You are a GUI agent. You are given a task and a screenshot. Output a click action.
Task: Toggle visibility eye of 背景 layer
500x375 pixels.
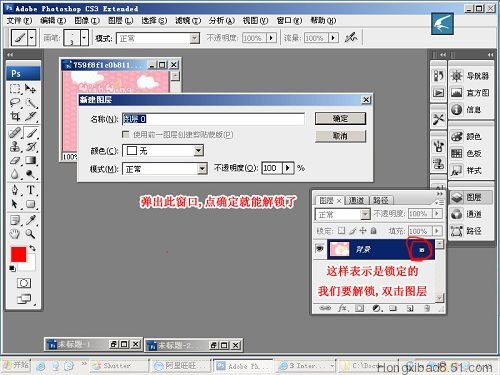coord(320,249)
